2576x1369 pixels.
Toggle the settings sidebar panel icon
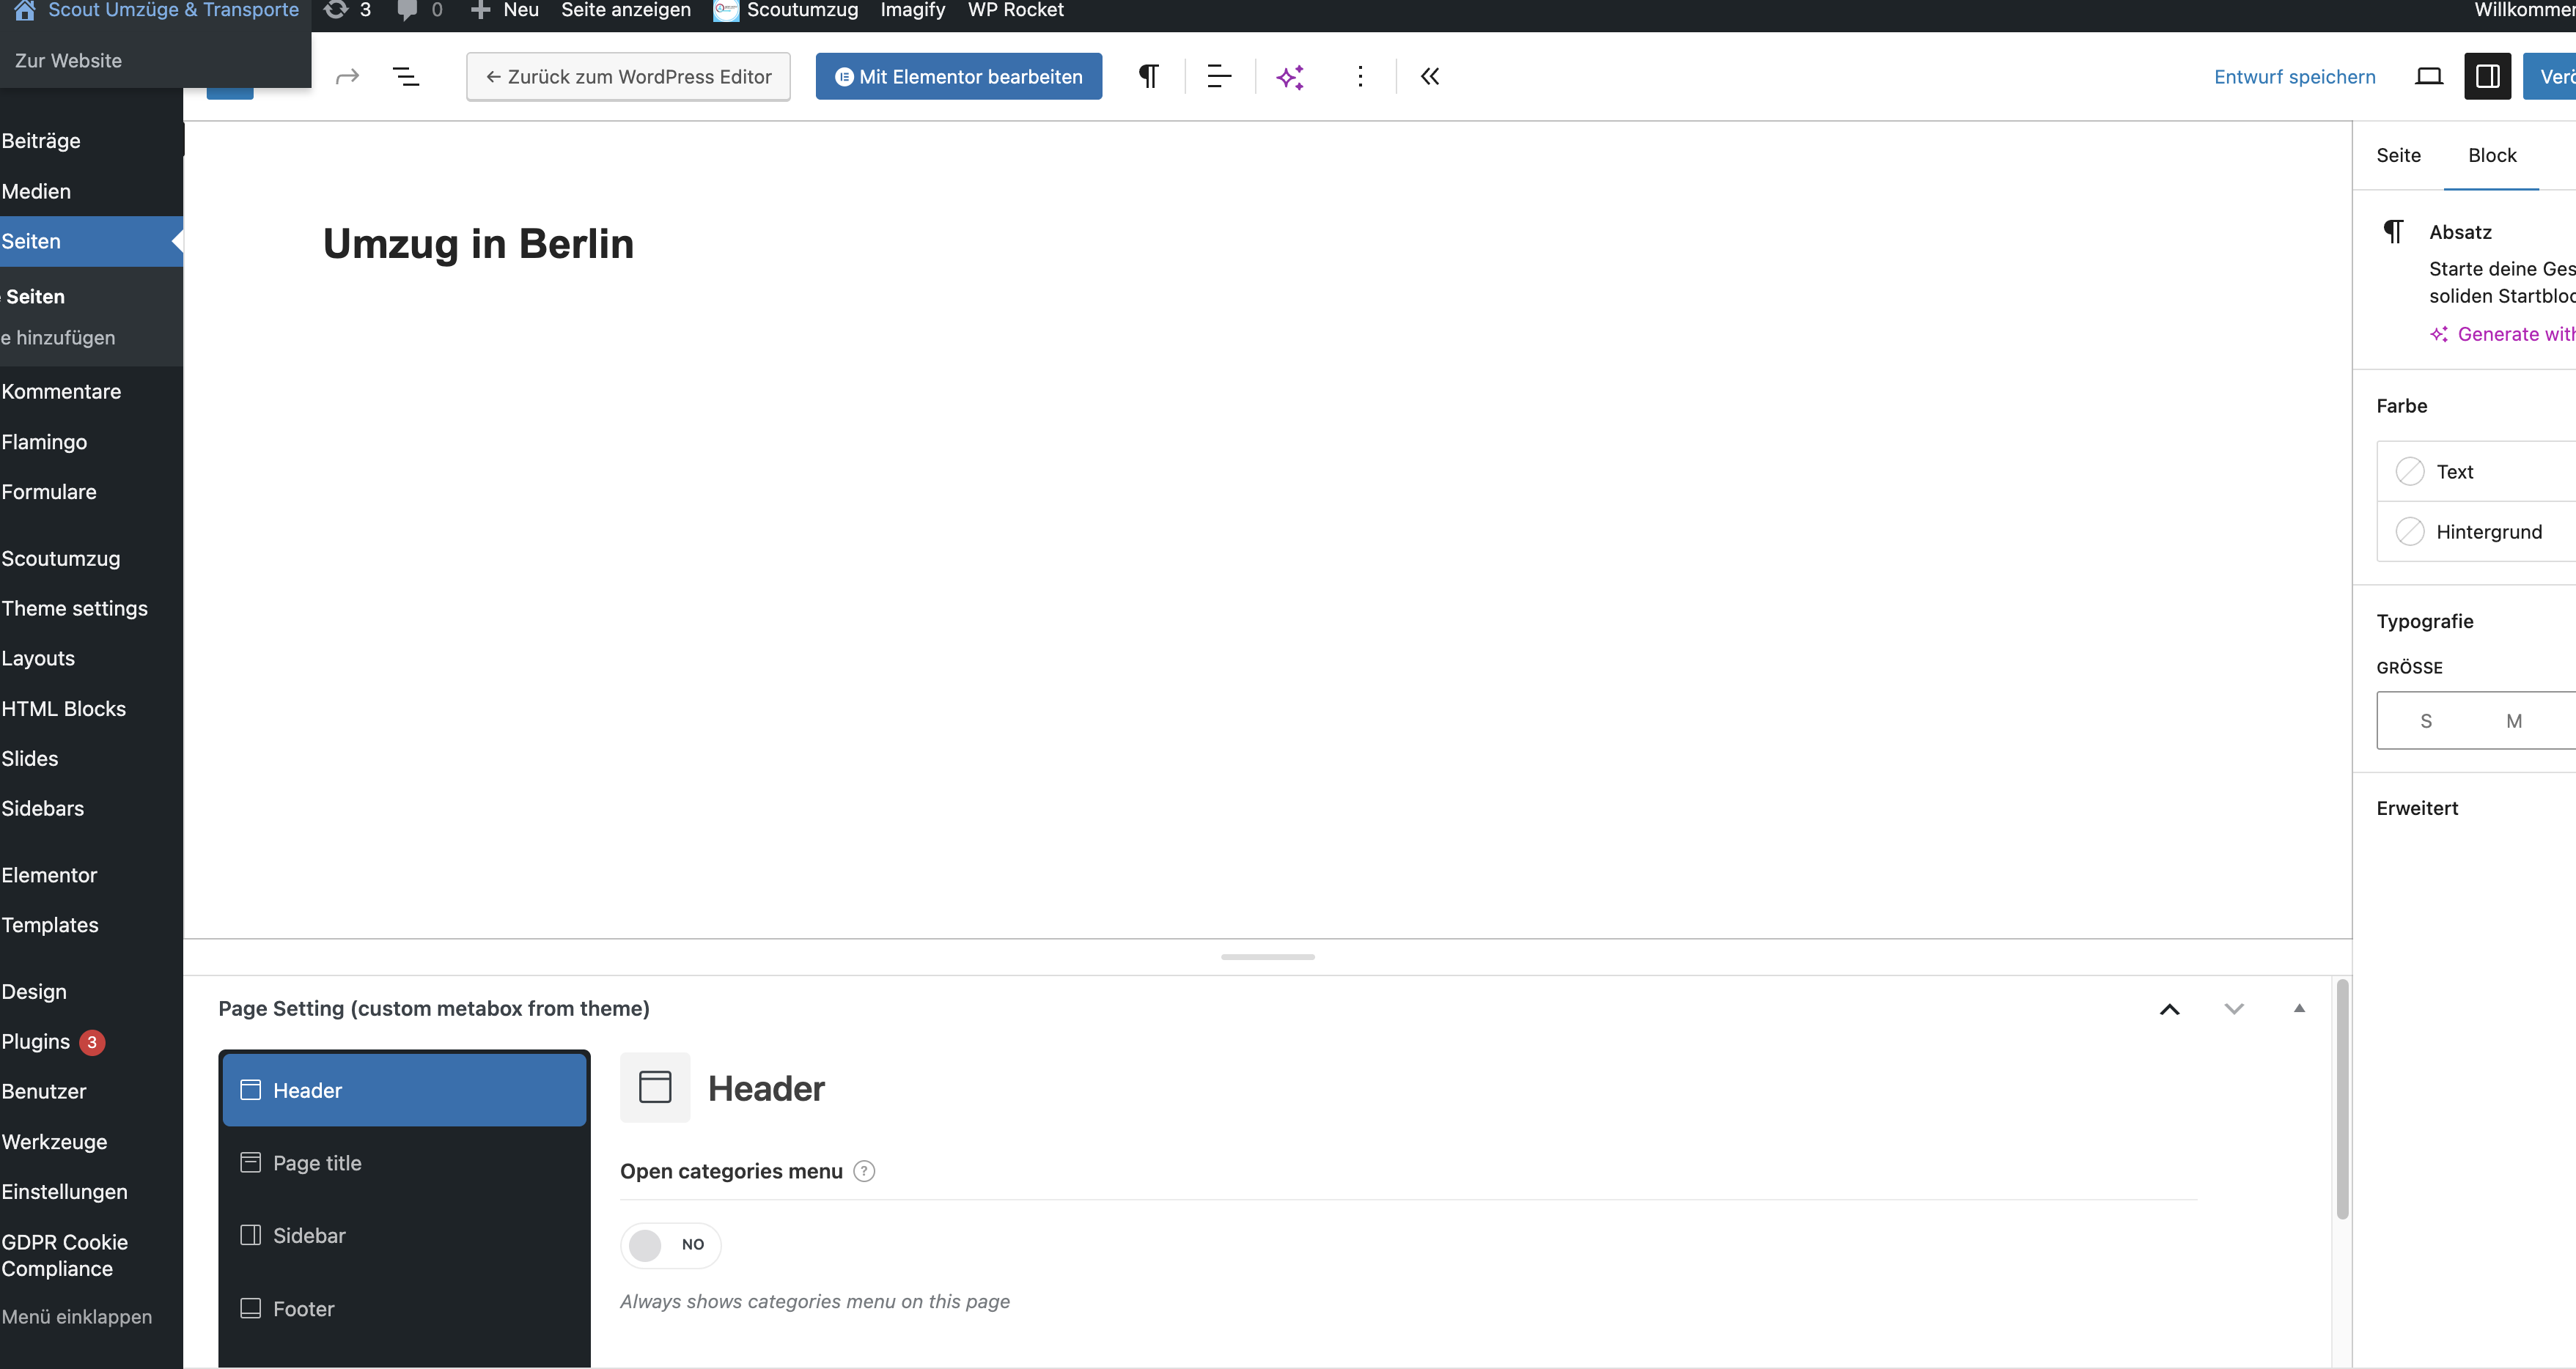2487,77
